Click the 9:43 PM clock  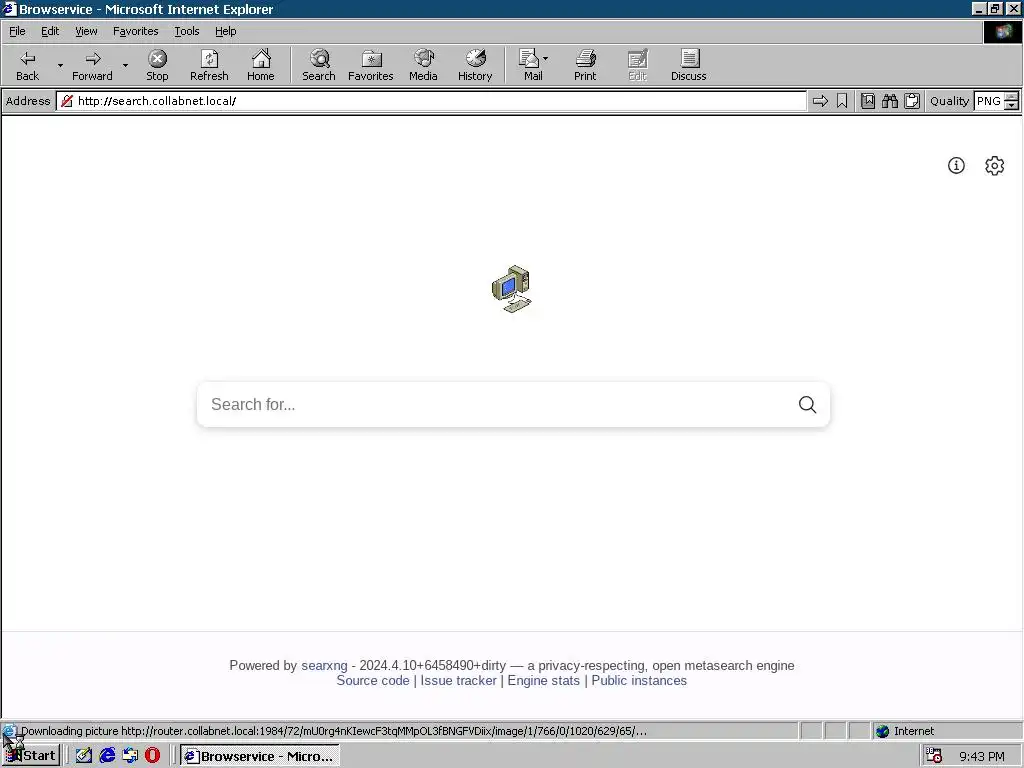tap(982, 756)
